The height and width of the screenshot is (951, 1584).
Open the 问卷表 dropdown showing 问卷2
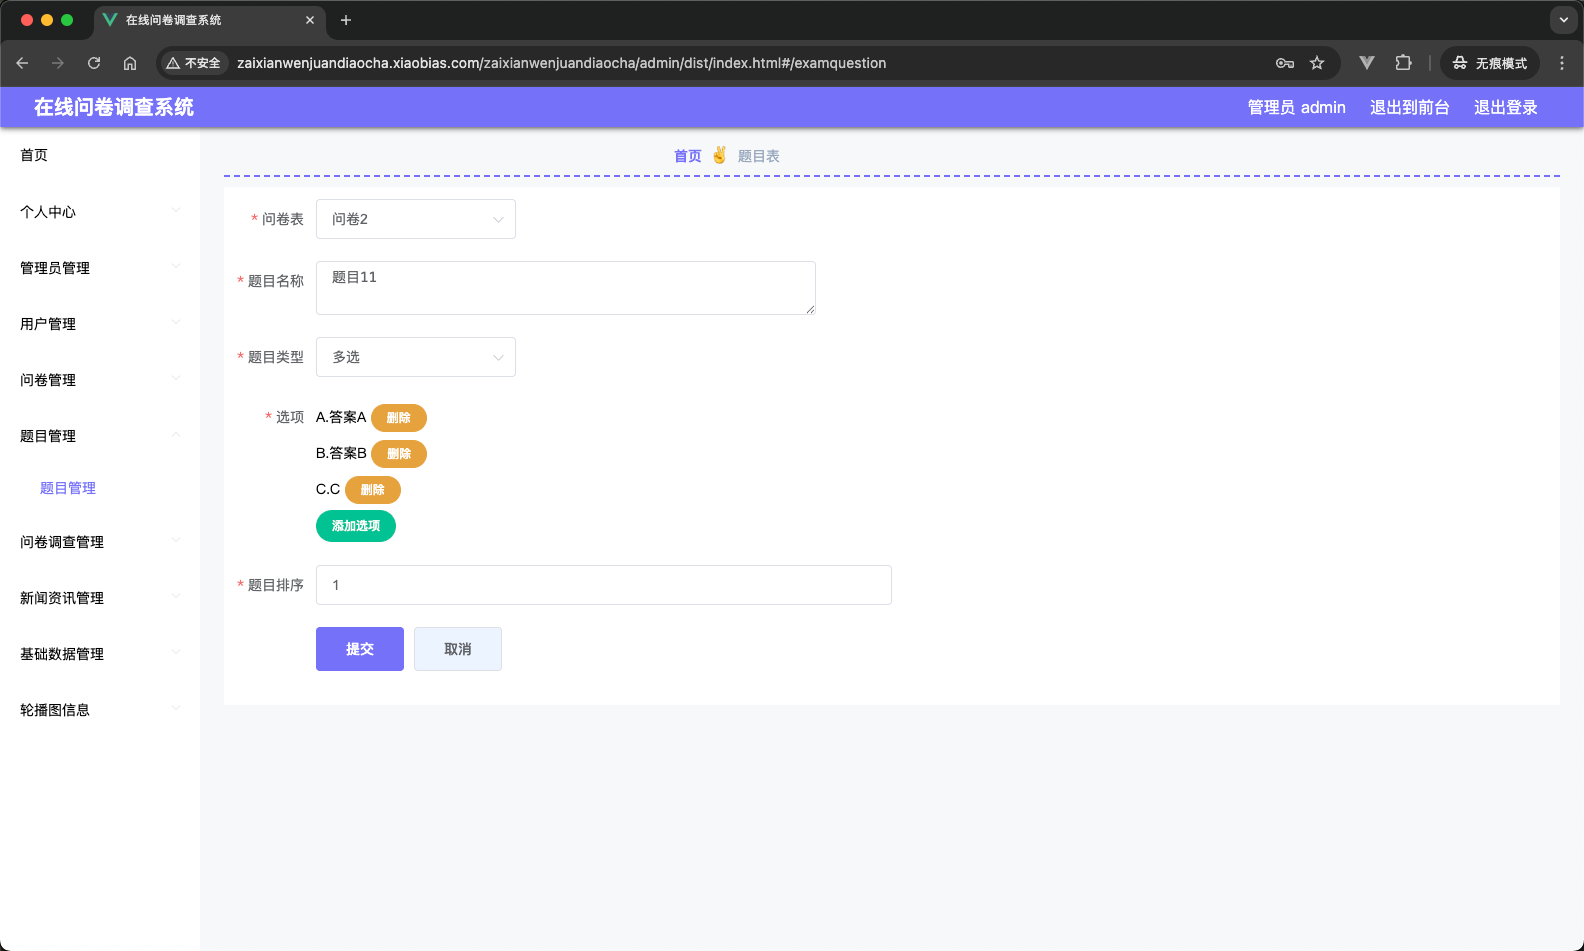(x=416, y=219)
